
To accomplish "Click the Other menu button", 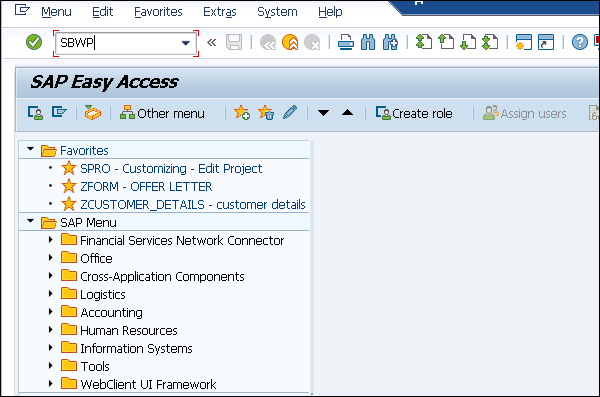I will 162,113.
